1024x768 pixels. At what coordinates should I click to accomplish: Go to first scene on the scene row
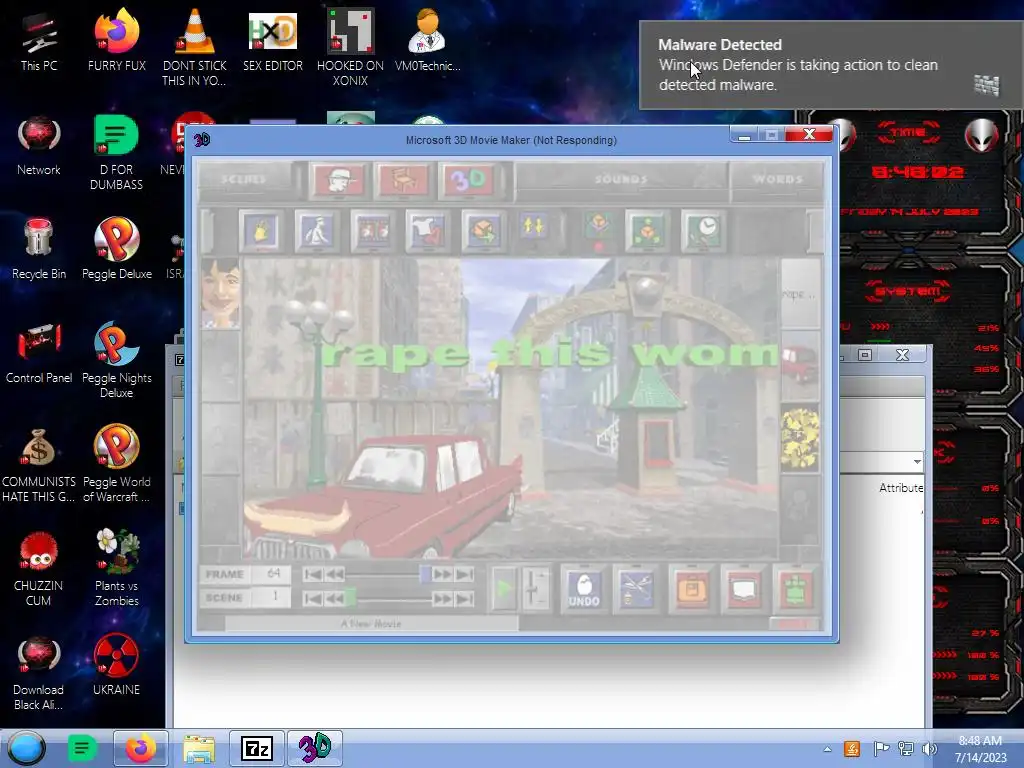313,598
